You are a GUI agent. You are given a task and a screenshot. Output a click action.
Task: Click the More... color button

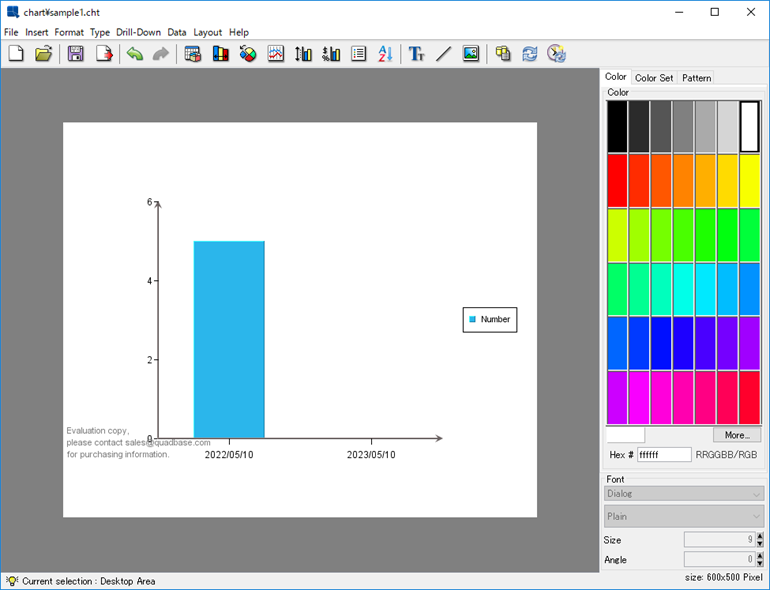point(737,435)
